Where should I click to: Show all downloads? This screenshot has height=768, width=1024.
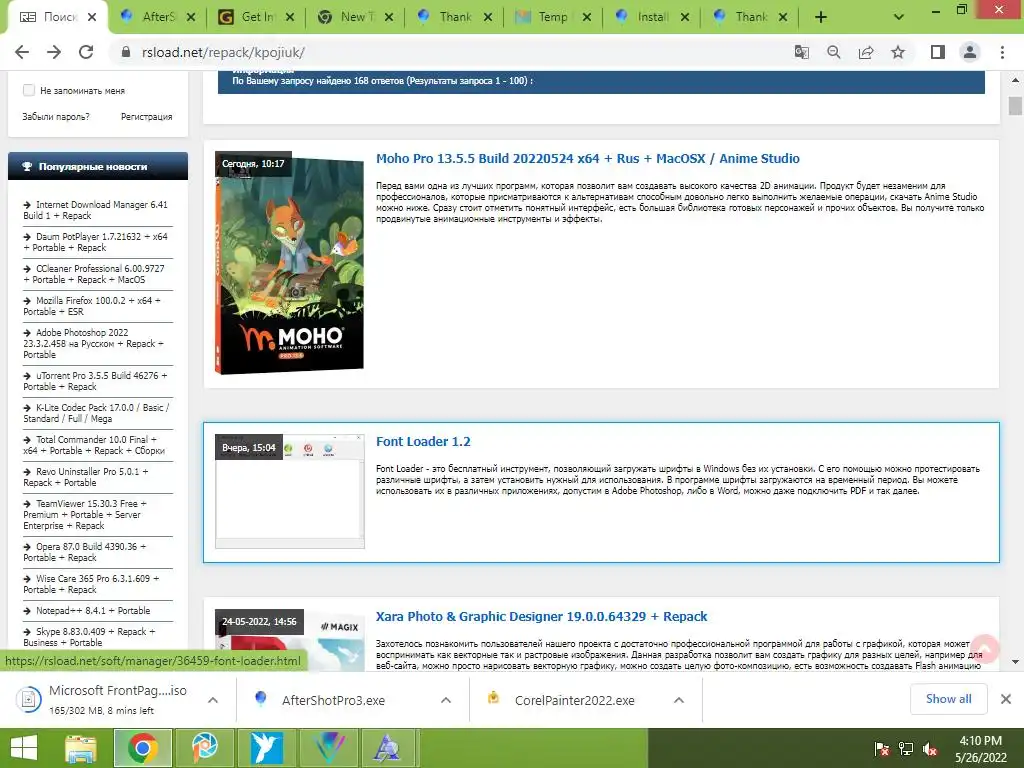coord(948,699)
